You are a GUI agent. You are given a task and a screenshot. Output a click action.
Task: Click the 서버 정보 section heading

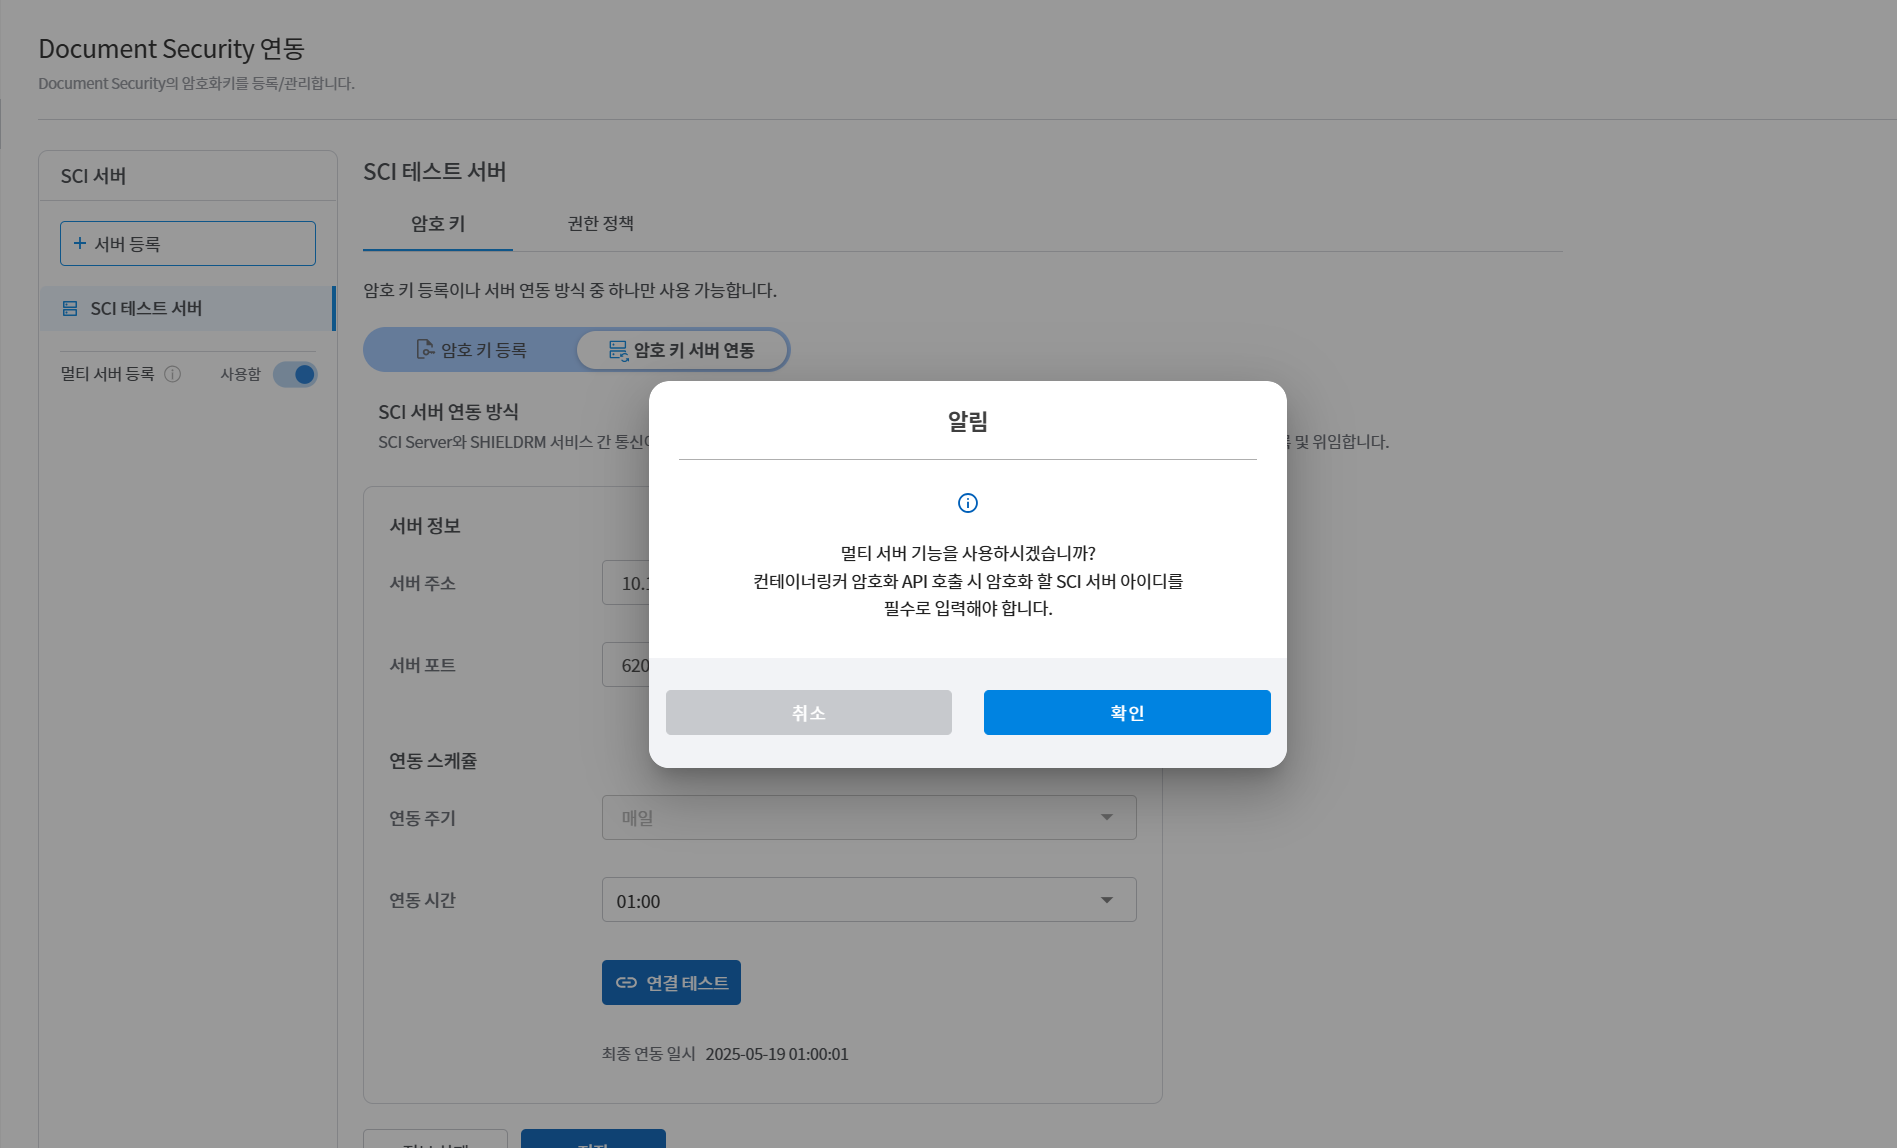point(425,526)
